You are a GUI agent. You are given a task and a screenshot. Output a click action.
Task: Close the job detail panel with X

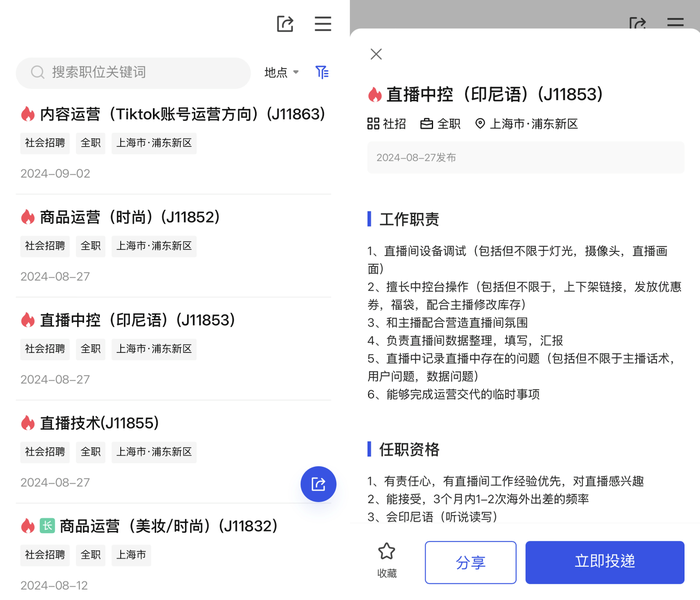(x=376, y=54)
